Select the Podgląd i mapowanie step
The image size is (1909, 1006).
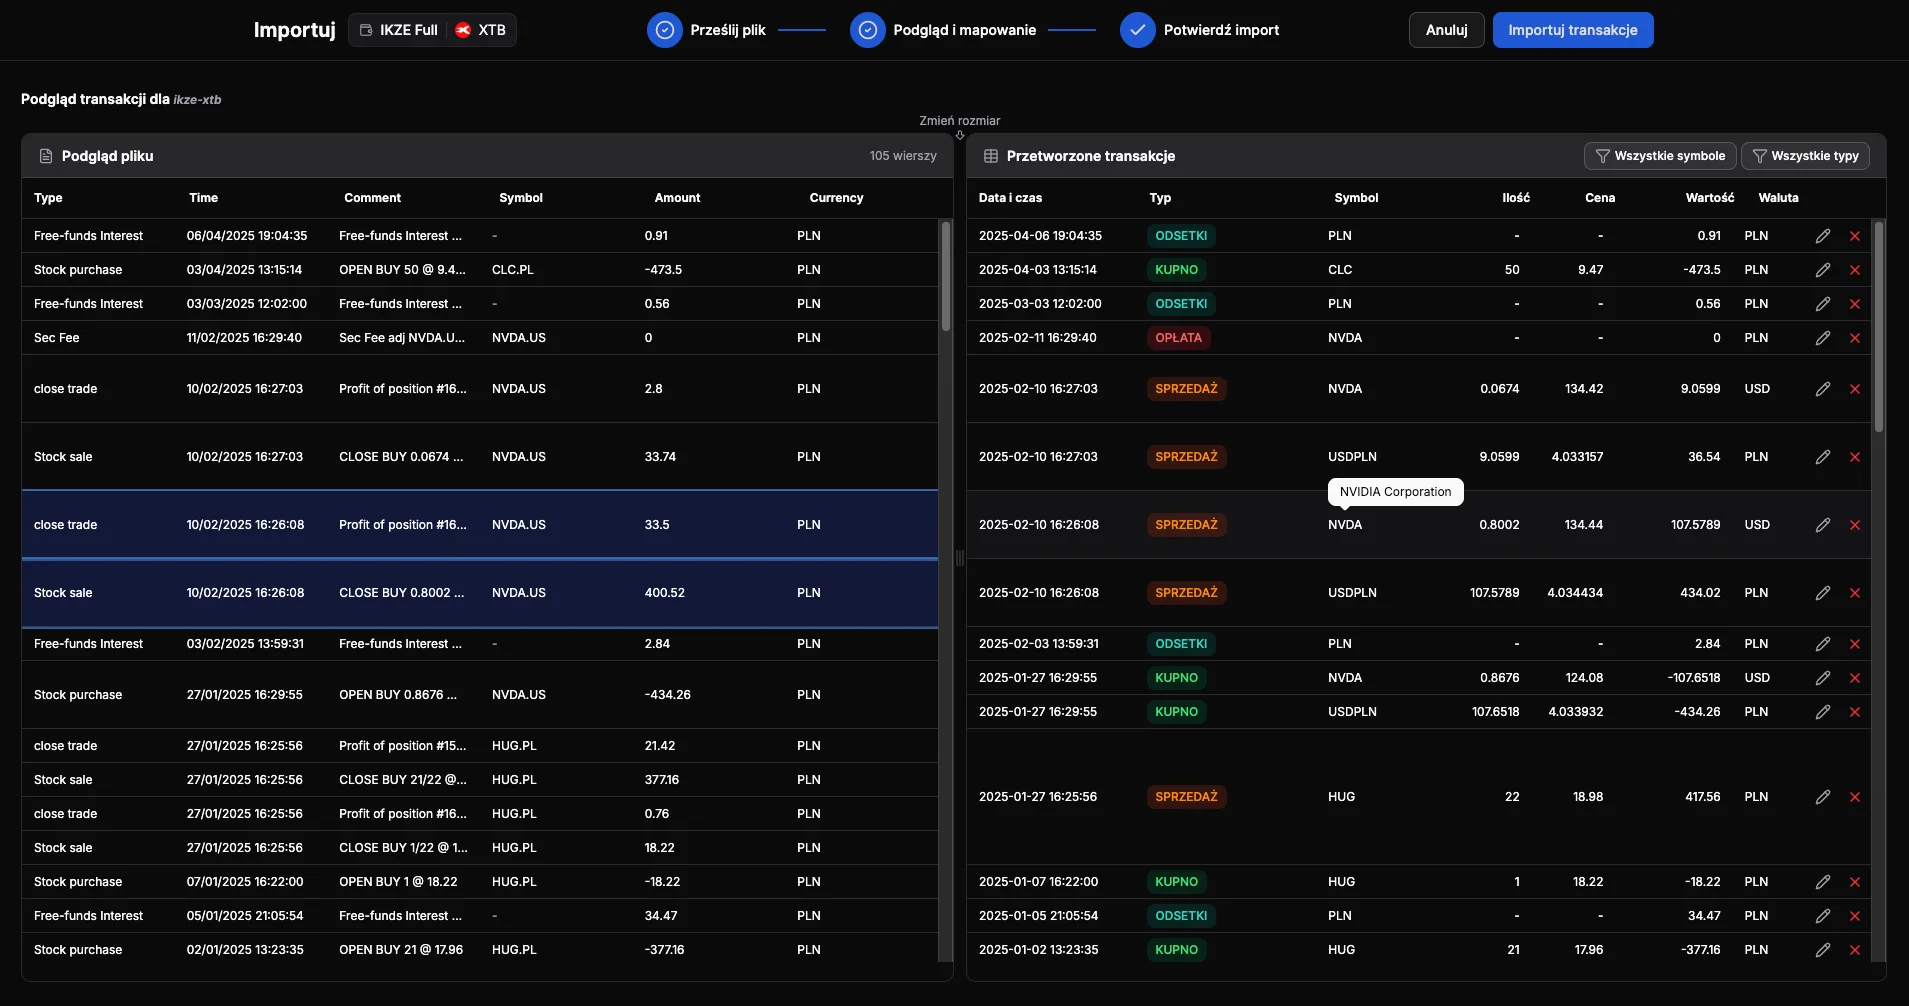[x=964, y=29]
